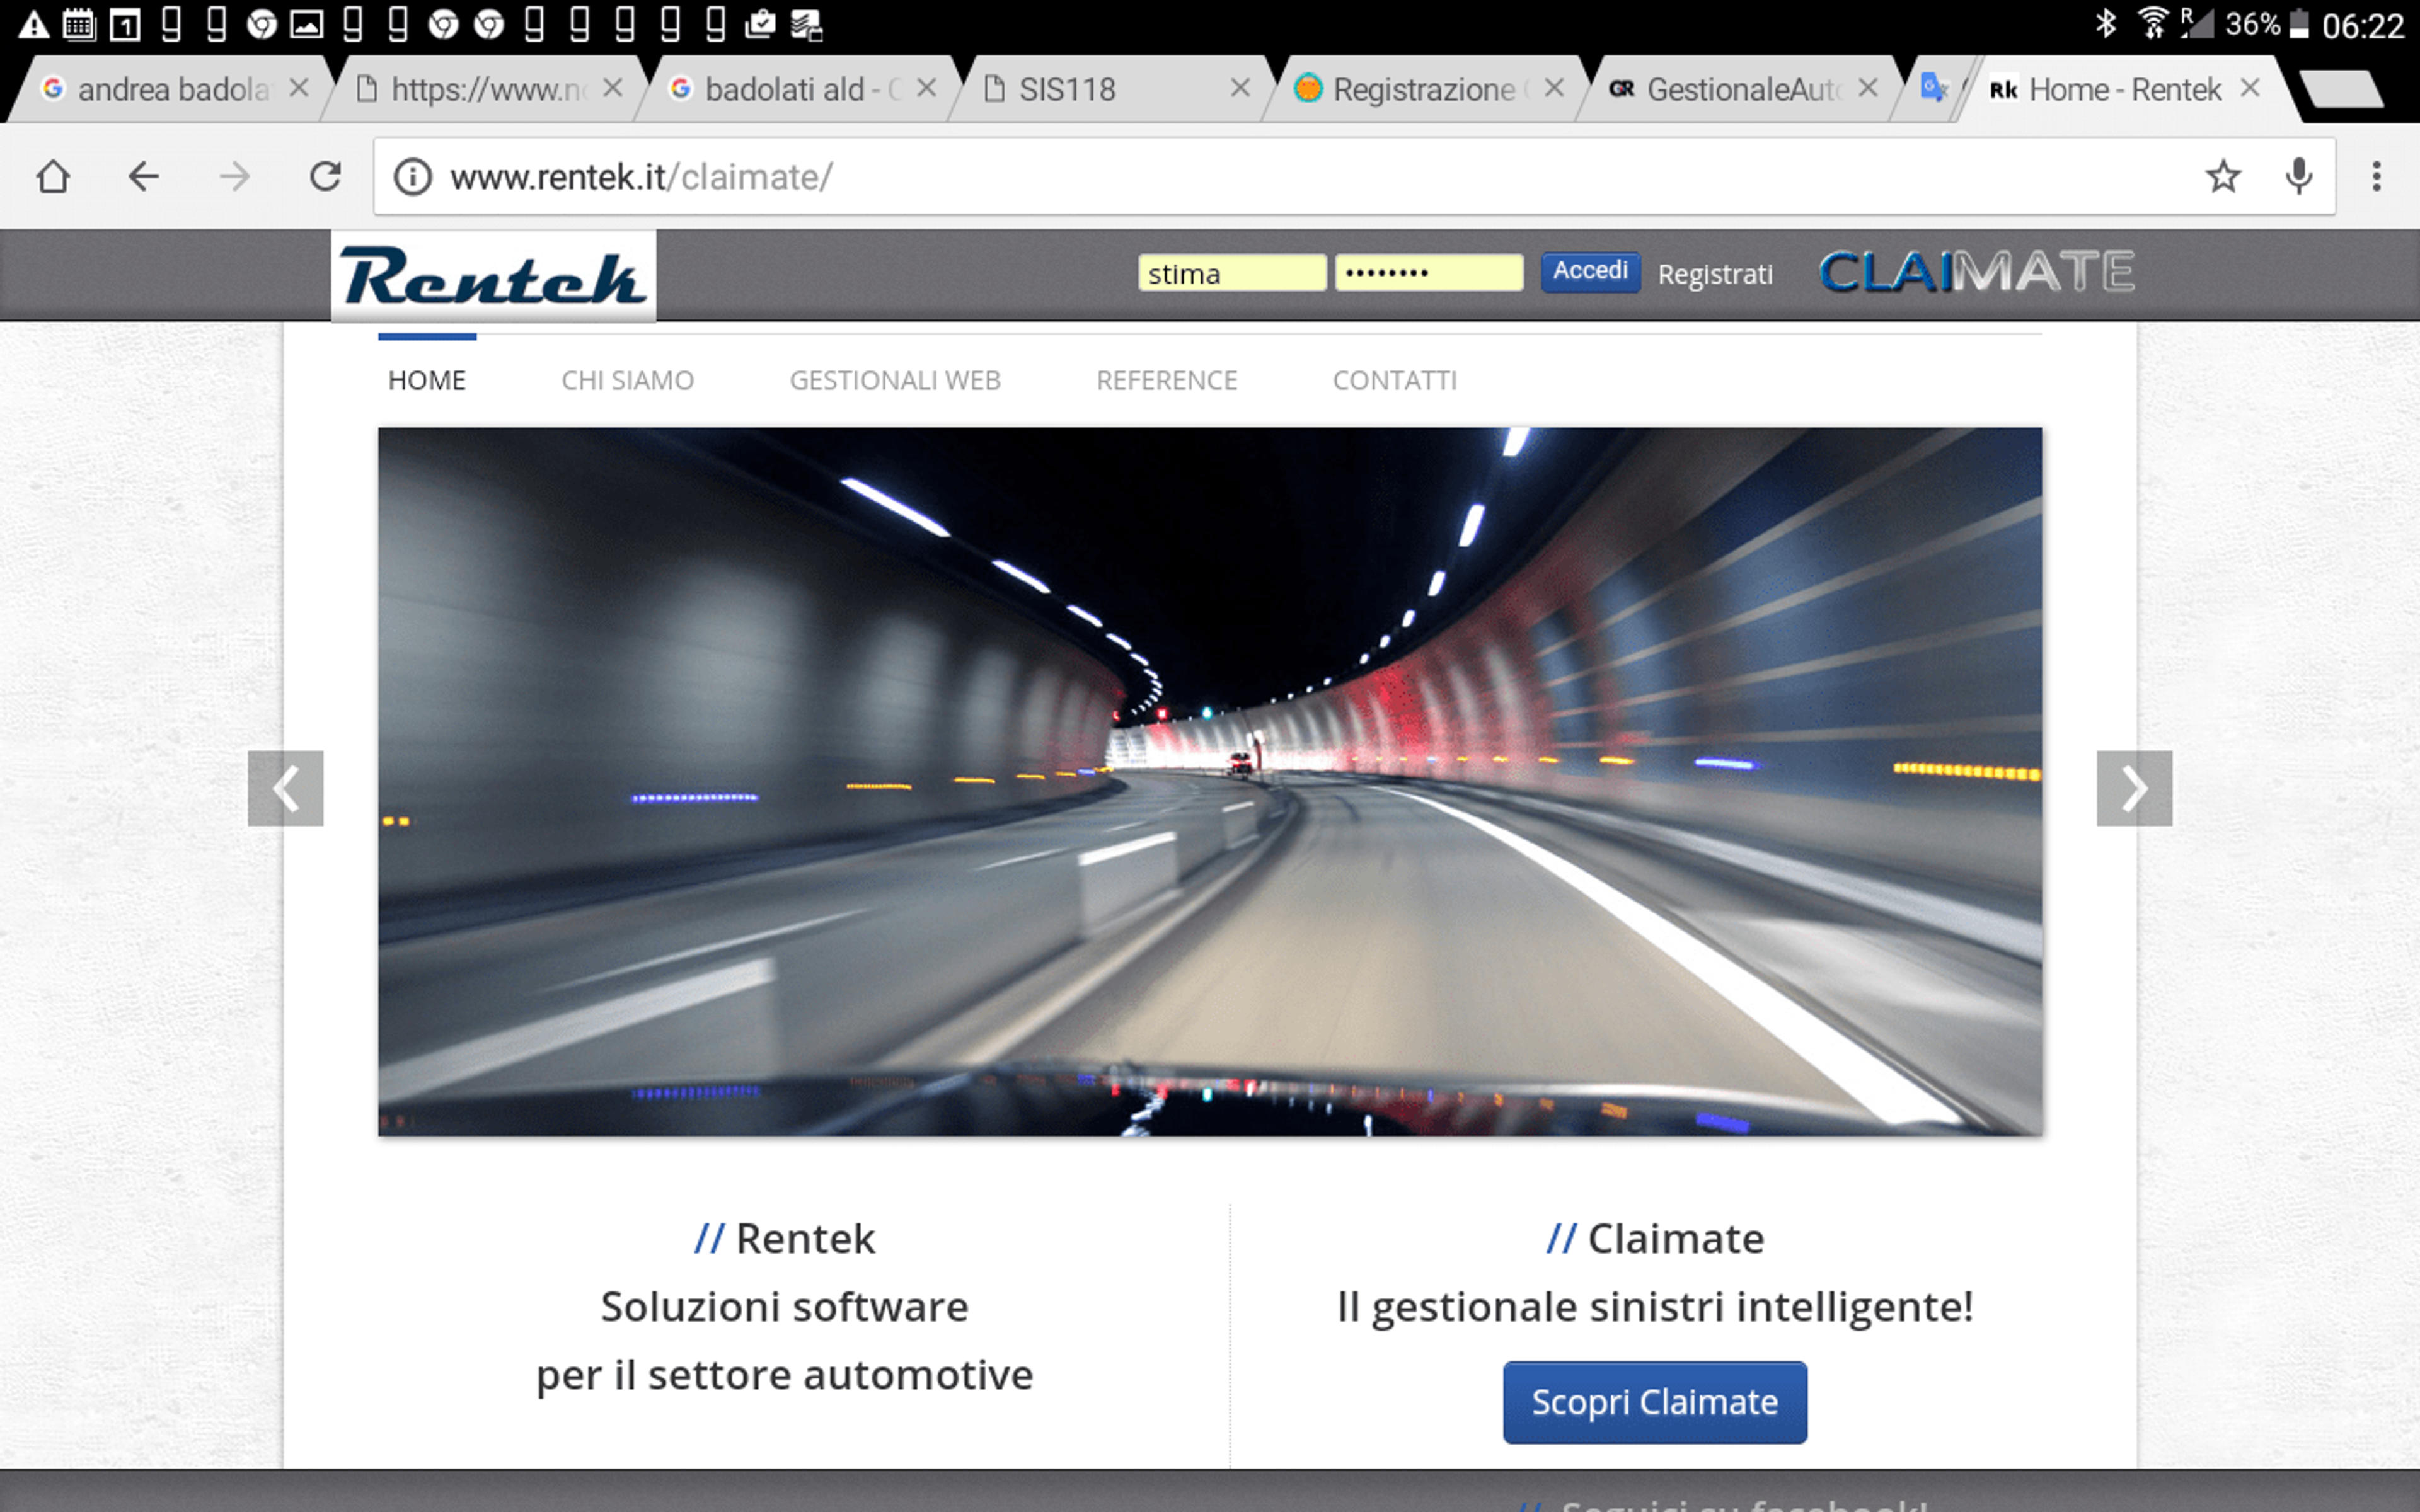The image size is (2420, 1512).
Task: Open Chrome three-dot overflow menu
Action: (x=2376, y=177)
